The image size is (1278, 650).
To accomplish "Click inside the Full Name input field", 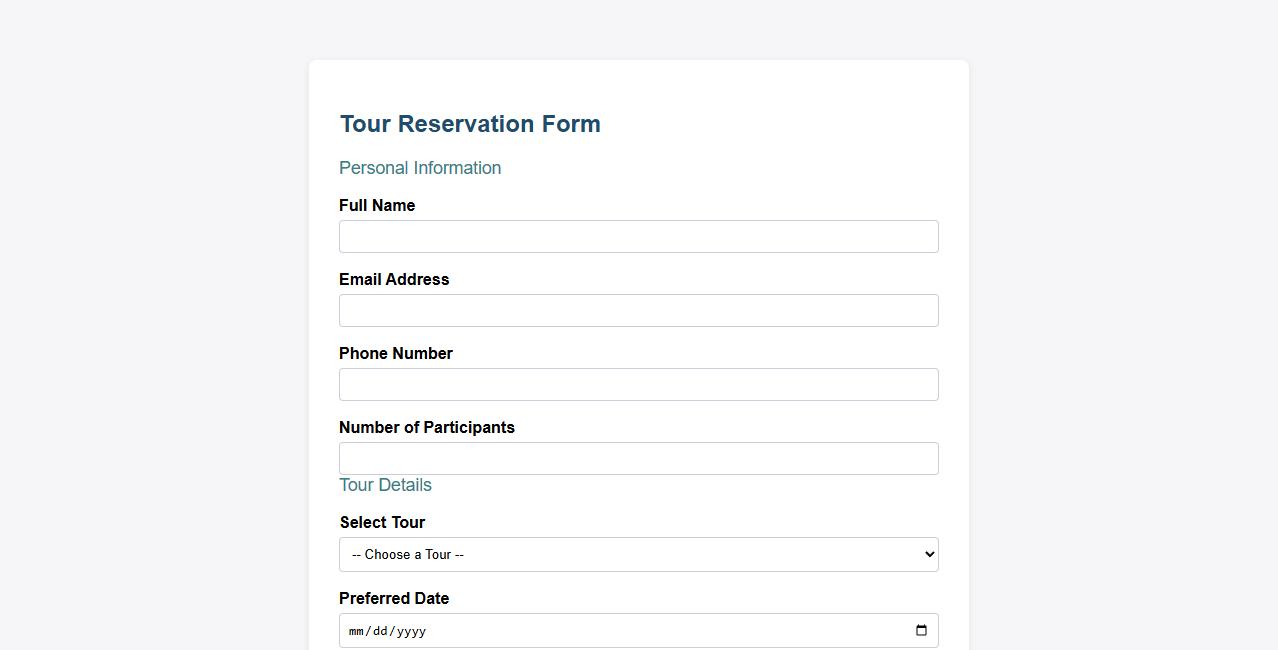I will pos(638,236).
